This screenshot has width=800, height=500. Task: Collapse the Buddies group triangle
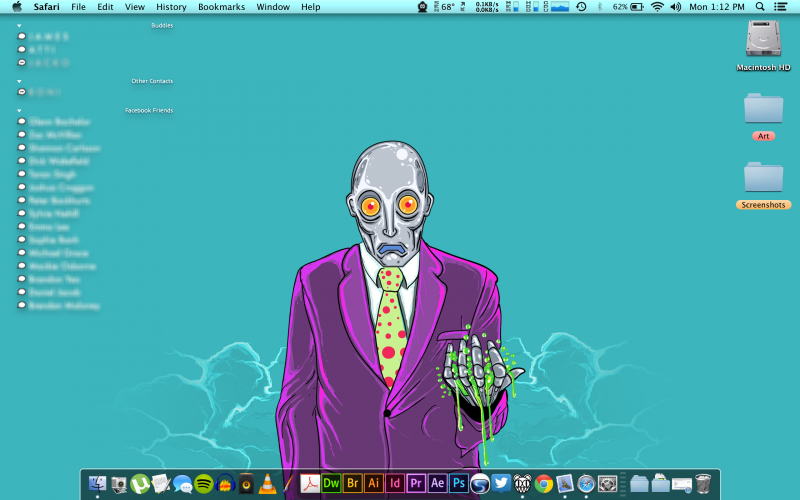point(19,26)
